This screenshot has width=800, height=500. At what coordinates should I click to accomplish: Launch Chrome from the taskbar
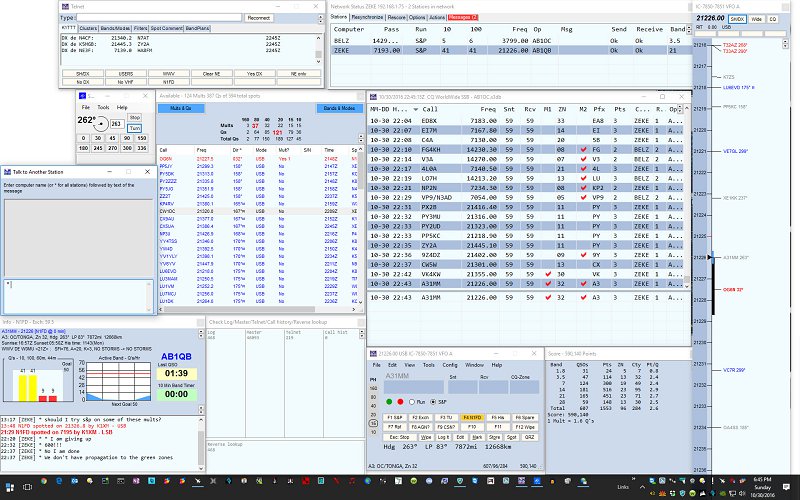(x=44, y=481)
